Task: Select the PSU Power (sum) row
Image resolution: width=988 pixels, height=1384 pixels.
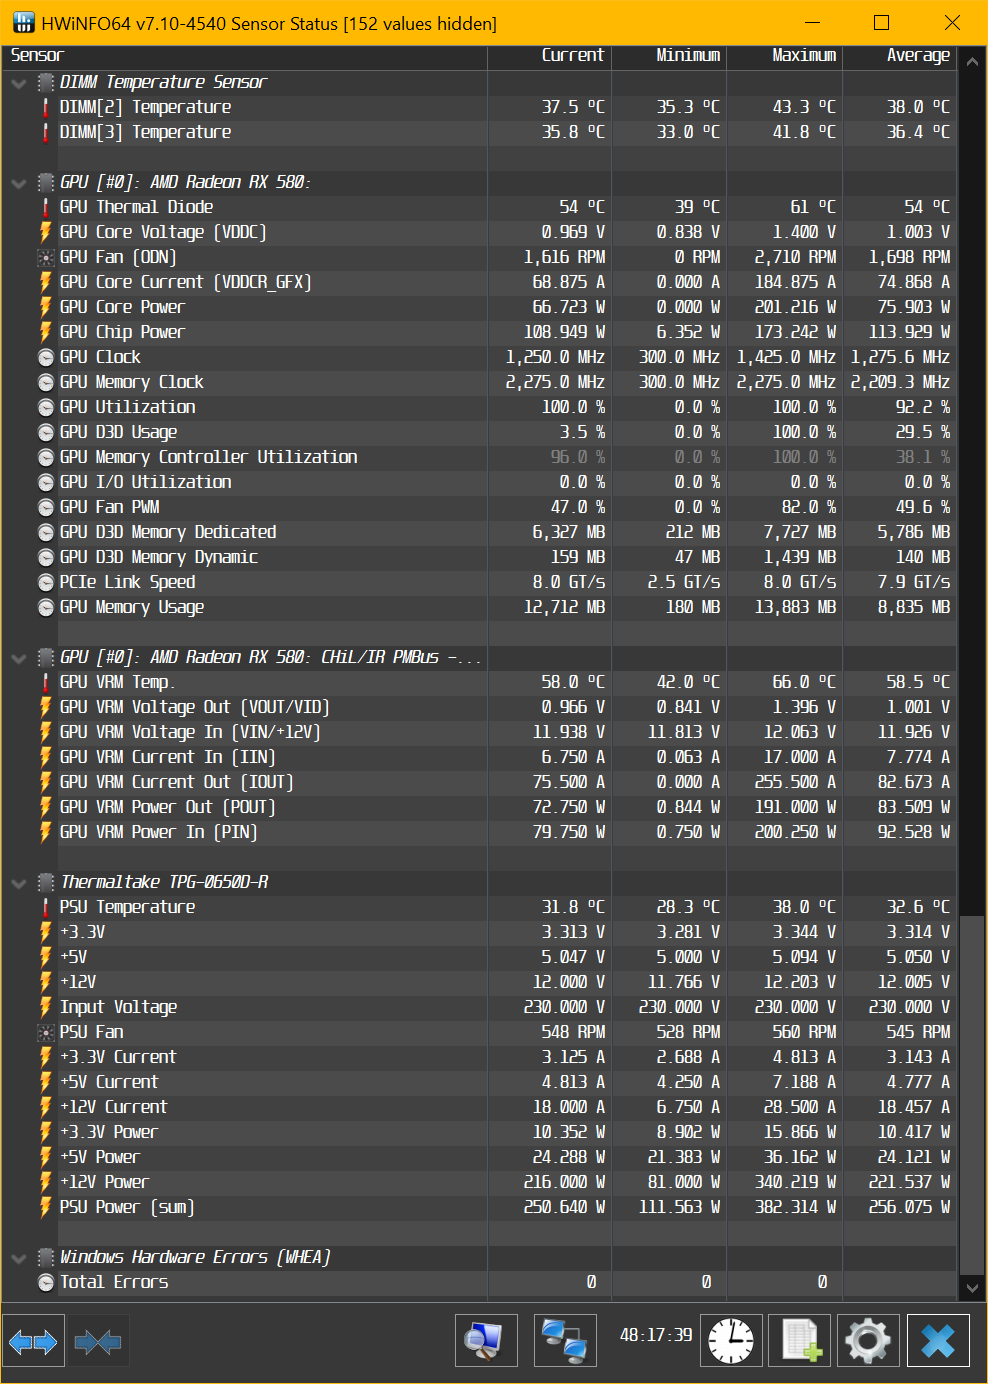Action: tap(127, 1207)
